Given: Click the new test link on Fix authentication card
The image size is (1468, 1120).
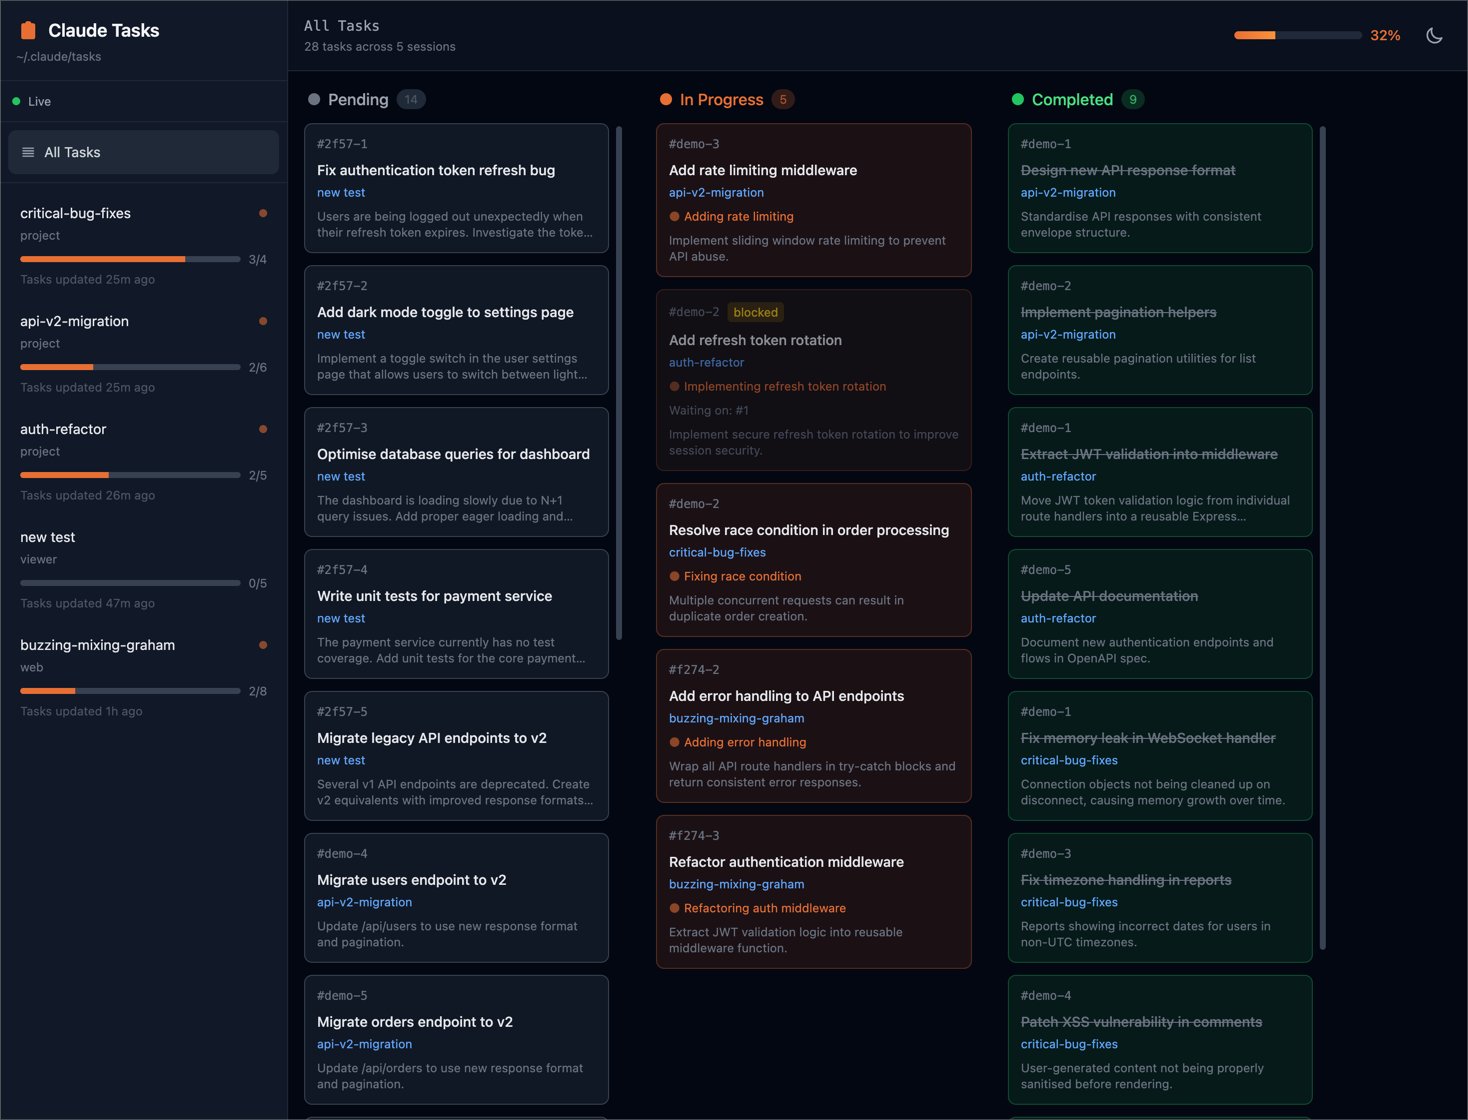Looking at the screenshot, I should click(x=341, y=193).
